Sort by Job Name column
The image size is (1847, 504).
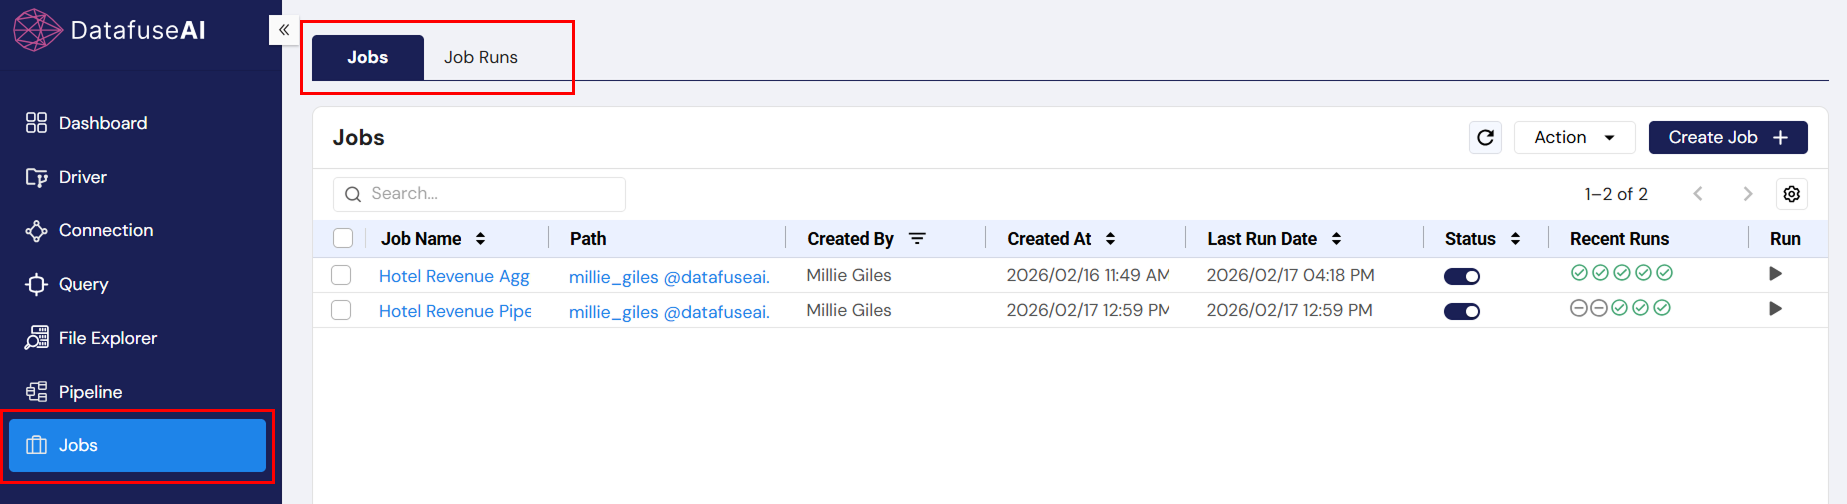point(481,239)
